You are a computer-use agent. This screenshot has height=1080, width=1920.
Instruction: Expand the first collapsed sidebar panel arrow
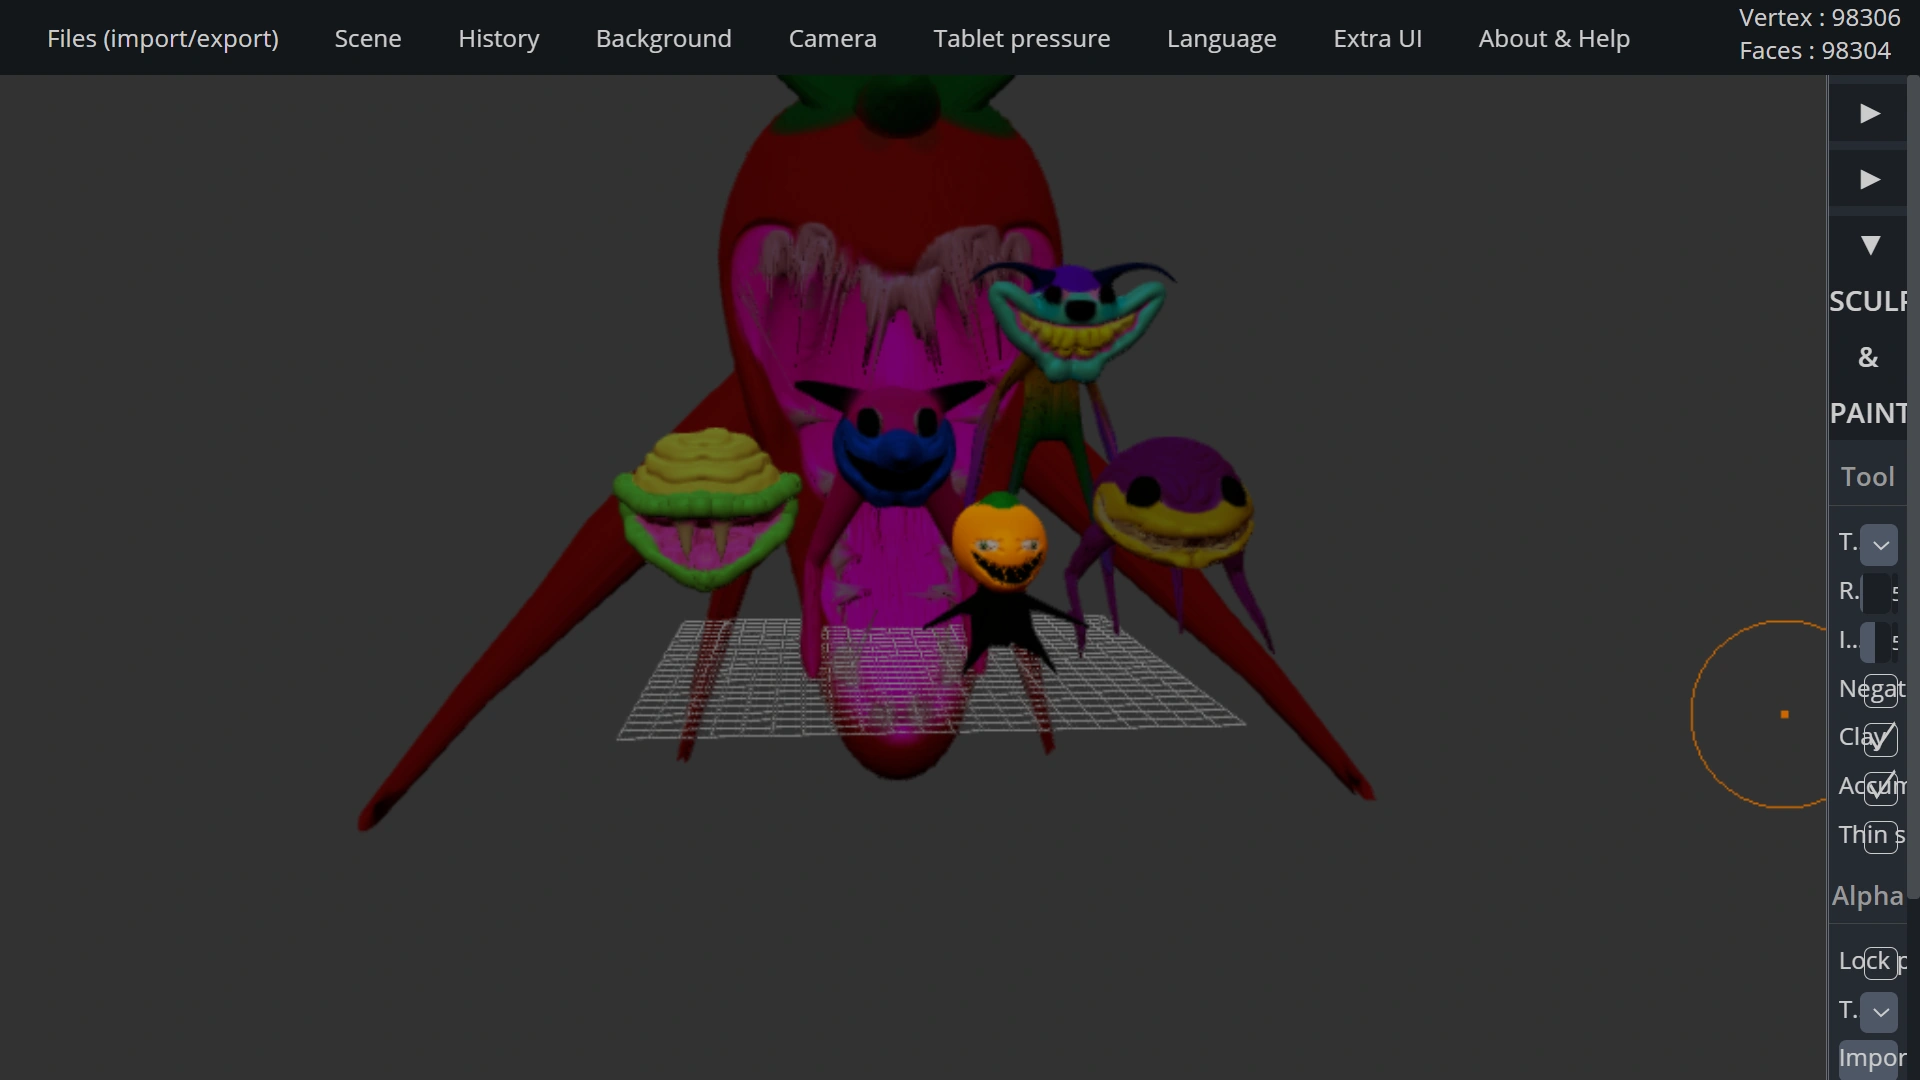click(1868, 113)
